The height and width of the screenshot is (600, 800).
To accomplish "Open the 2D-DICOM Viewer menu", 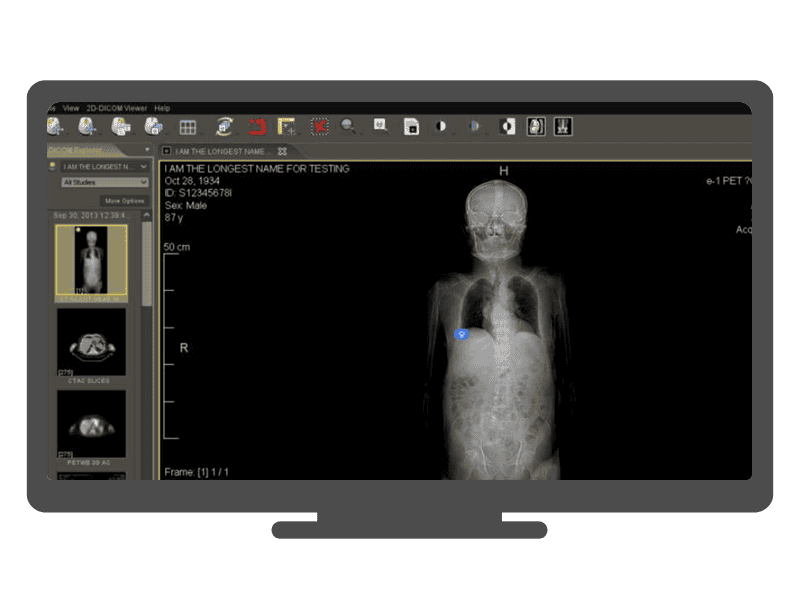I will 116,108.
